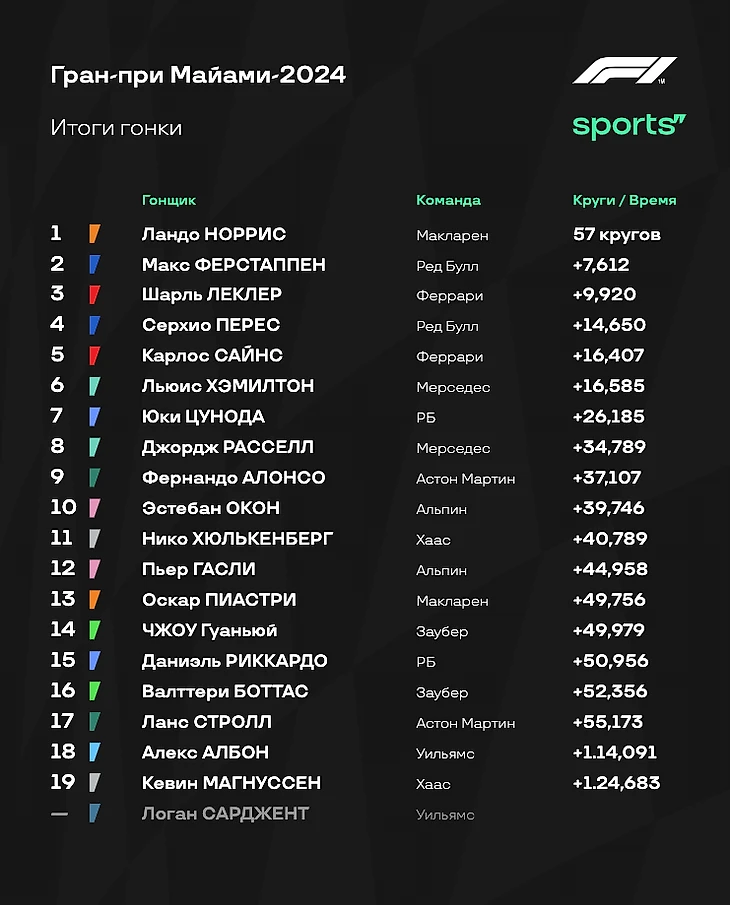Screen dimensions: 730x905
Task: Click the time gap +26,185 for Цунода
Action: [x=608, y=417]
